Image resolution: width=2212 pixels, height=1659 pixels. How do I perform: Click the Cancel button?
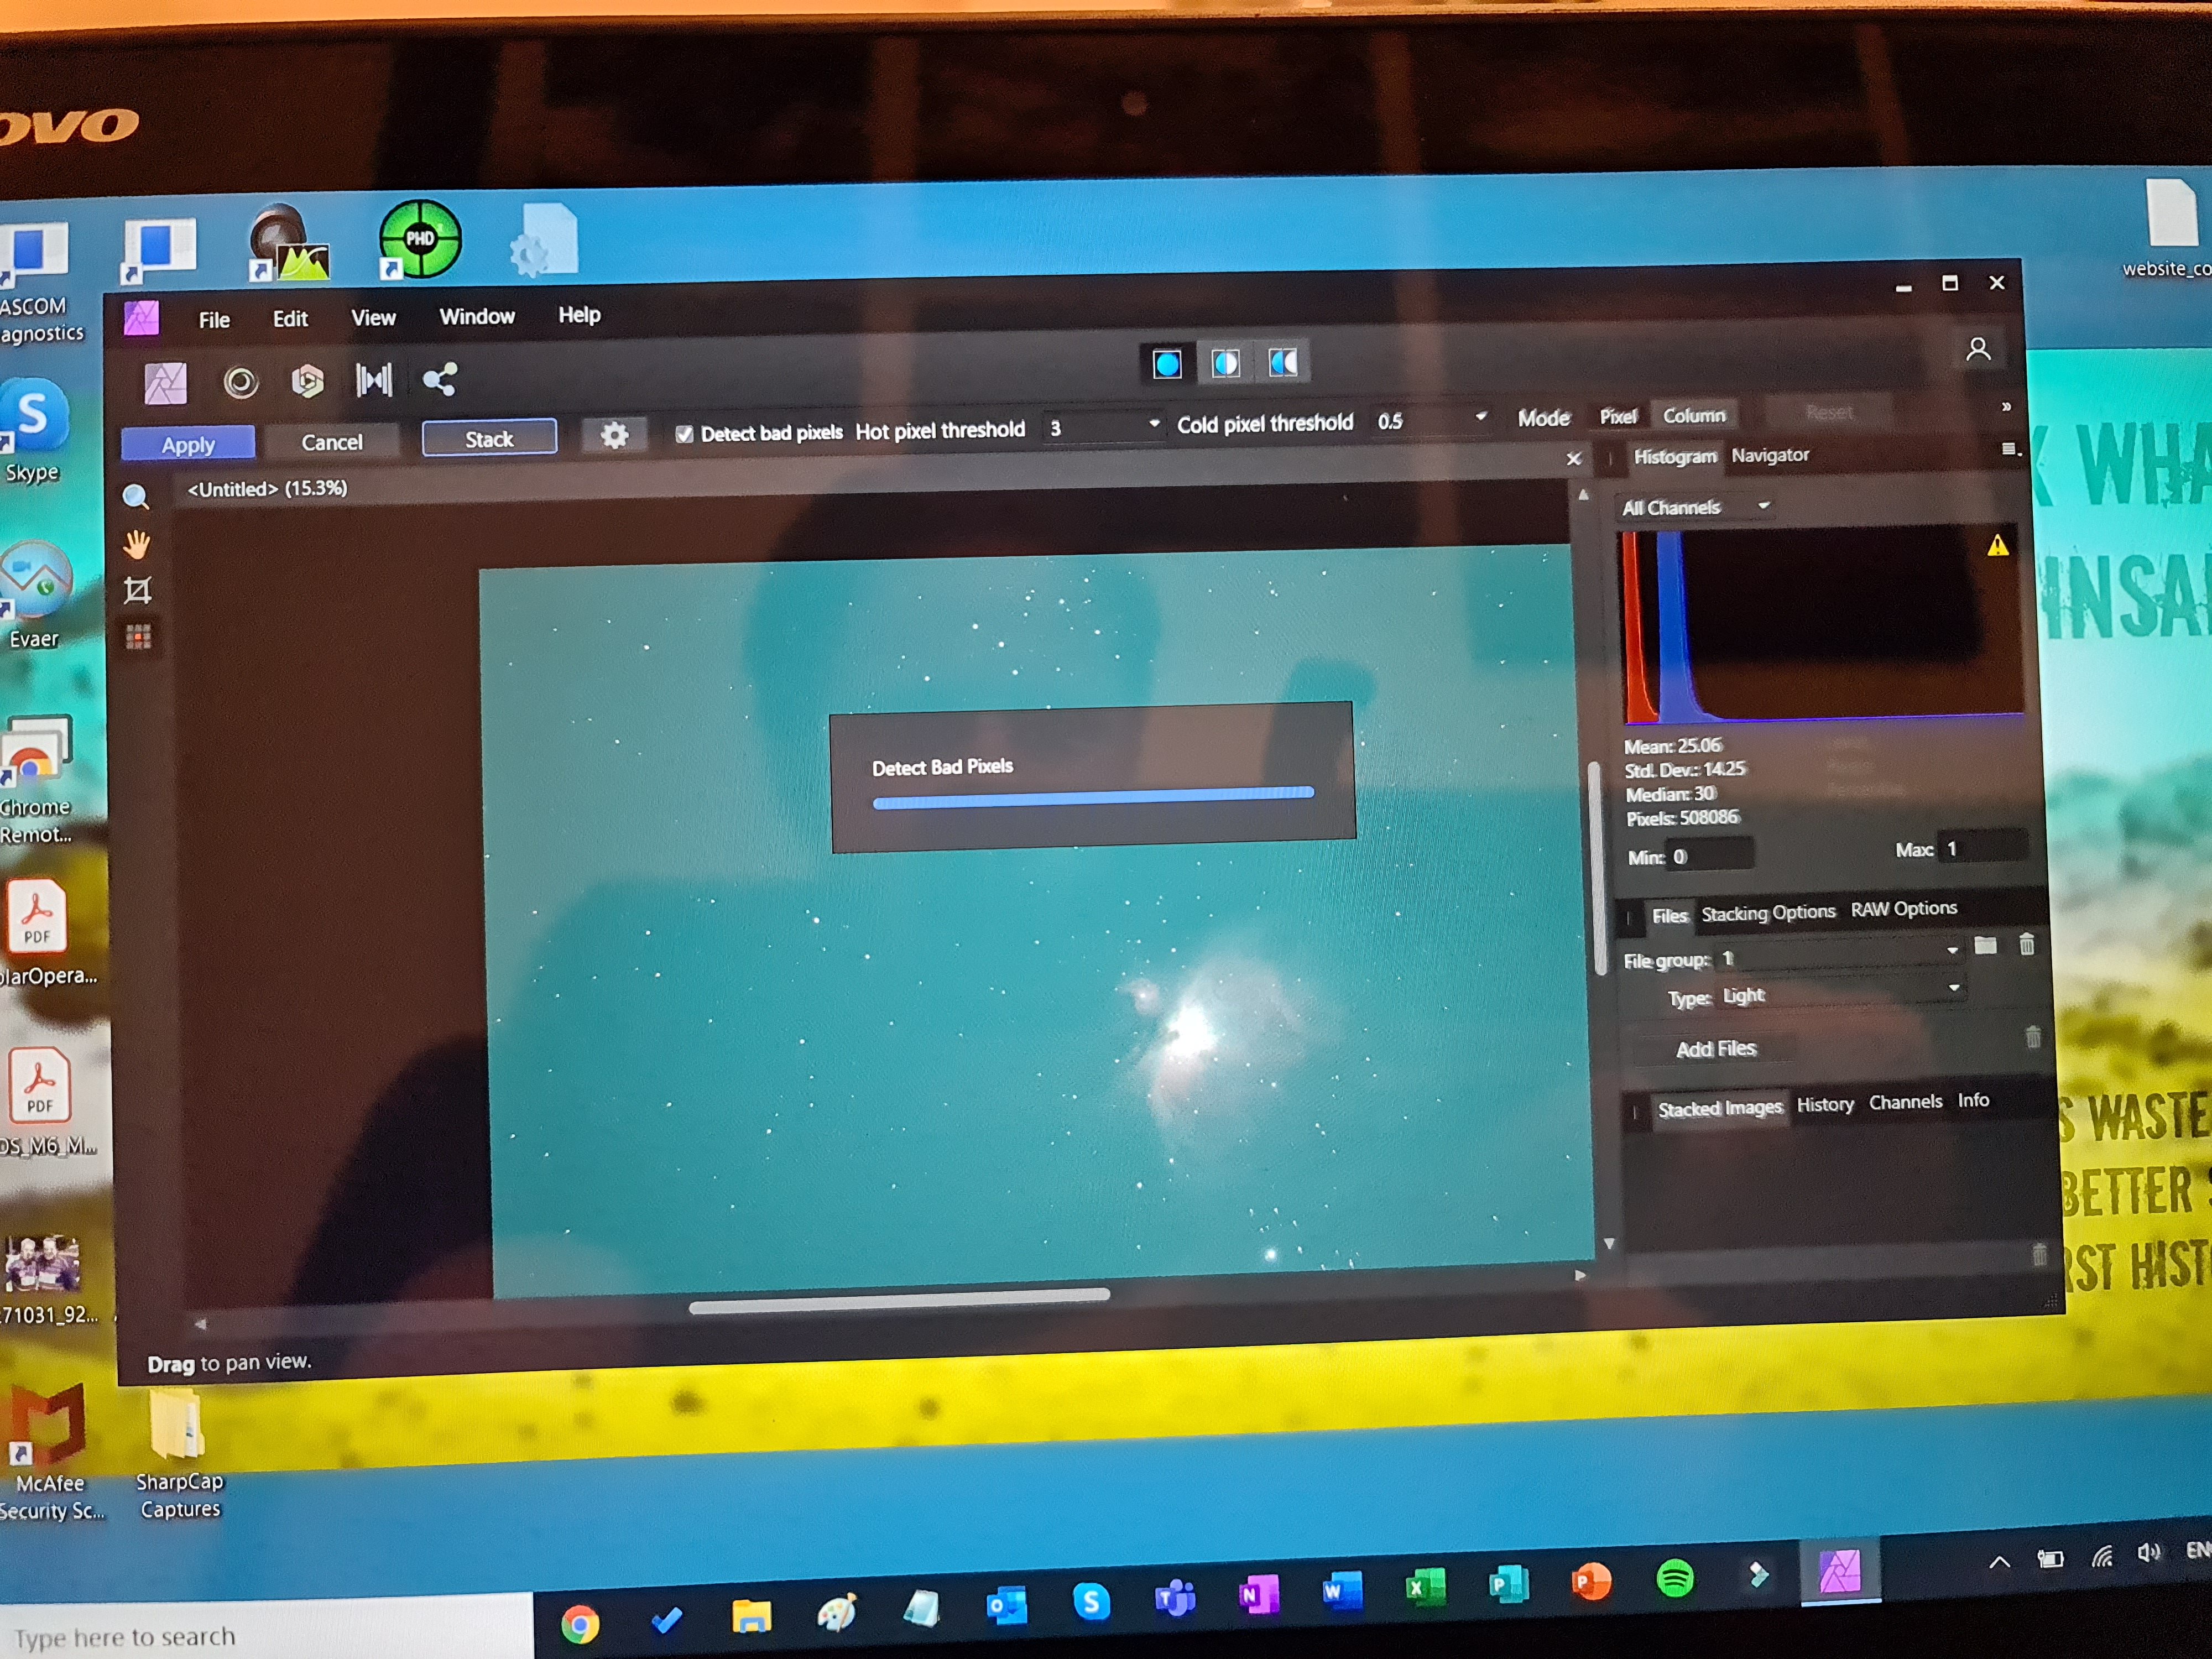[332, 442]
